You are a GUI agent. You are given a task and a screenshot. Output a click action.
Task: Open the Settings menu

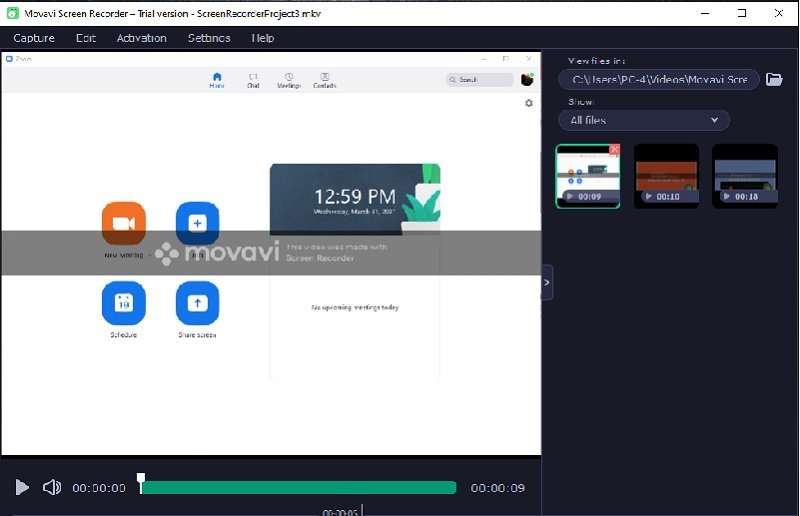(x=209, y=38)
